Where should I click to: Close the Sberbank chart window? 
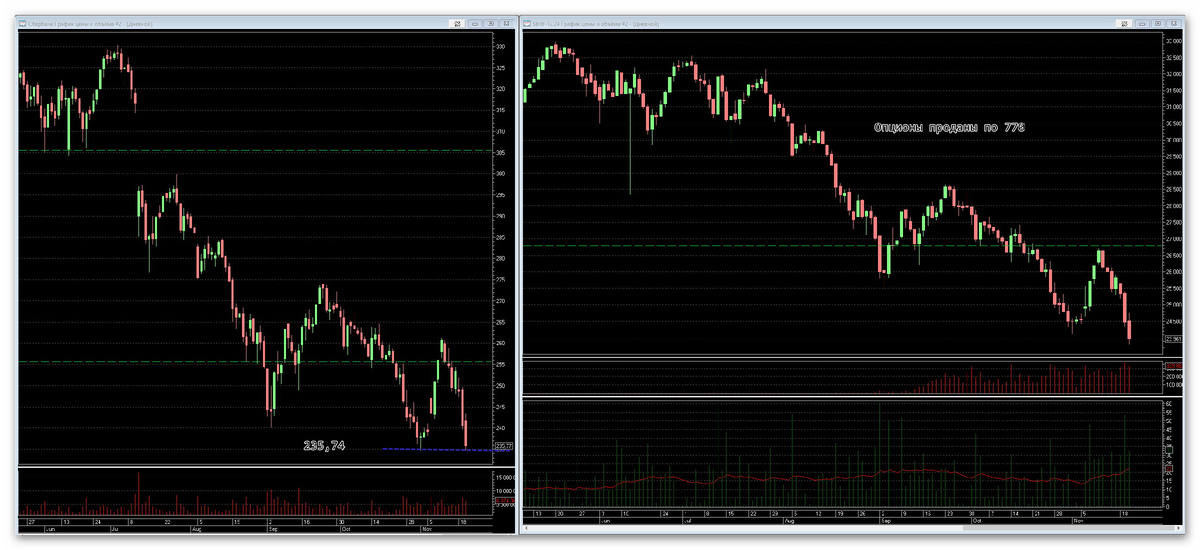(506, 24)
